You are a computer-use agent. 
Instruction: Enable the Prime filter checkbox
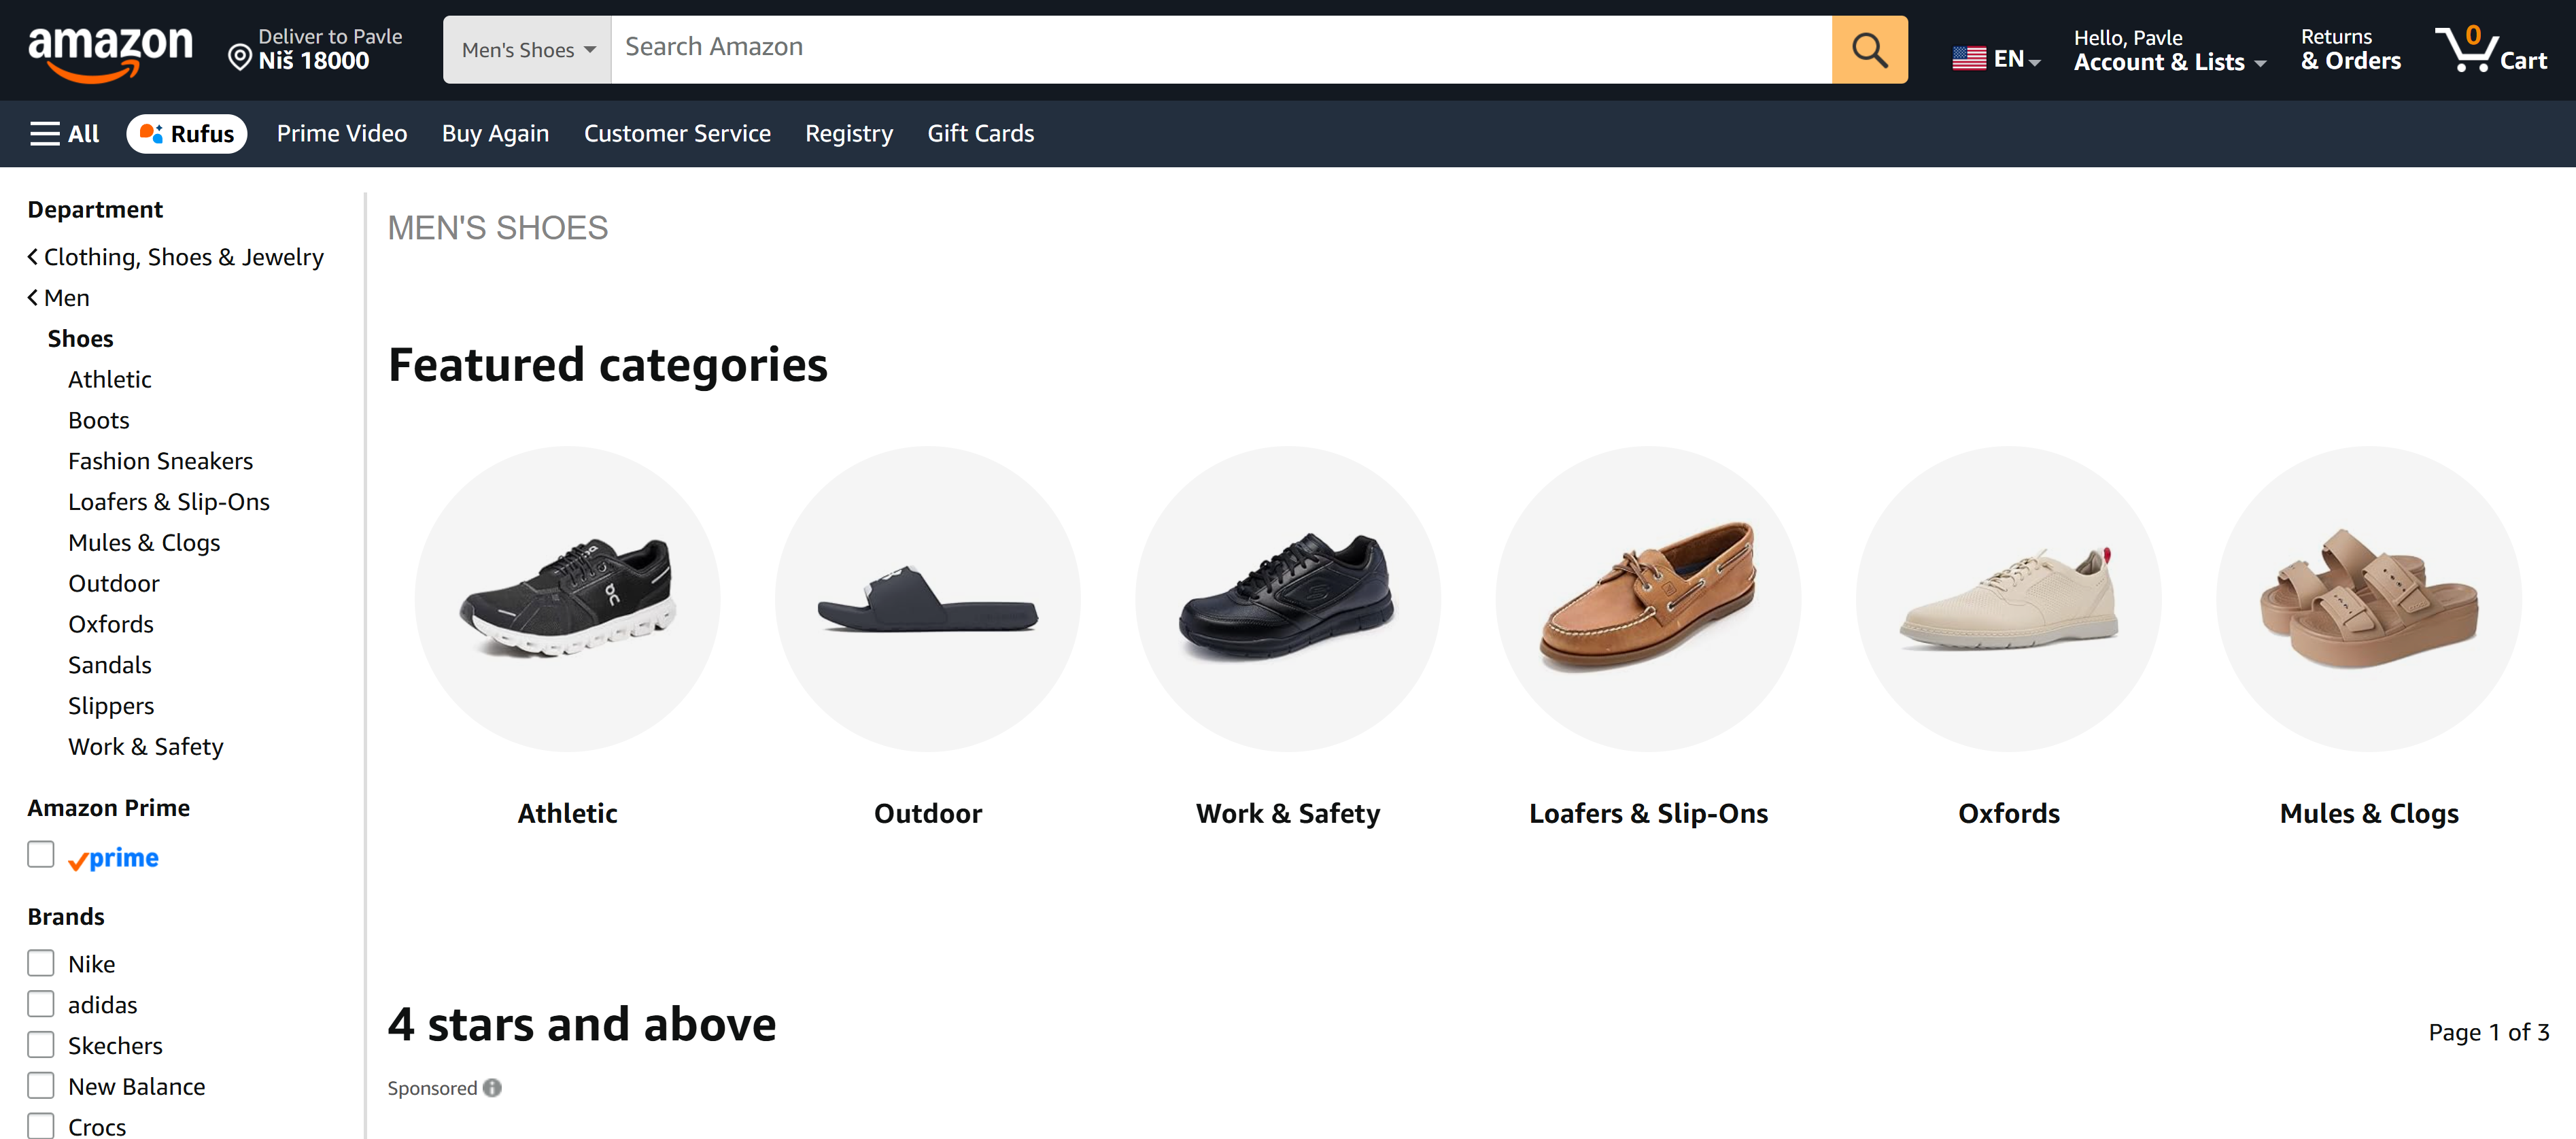click(40, 854)
